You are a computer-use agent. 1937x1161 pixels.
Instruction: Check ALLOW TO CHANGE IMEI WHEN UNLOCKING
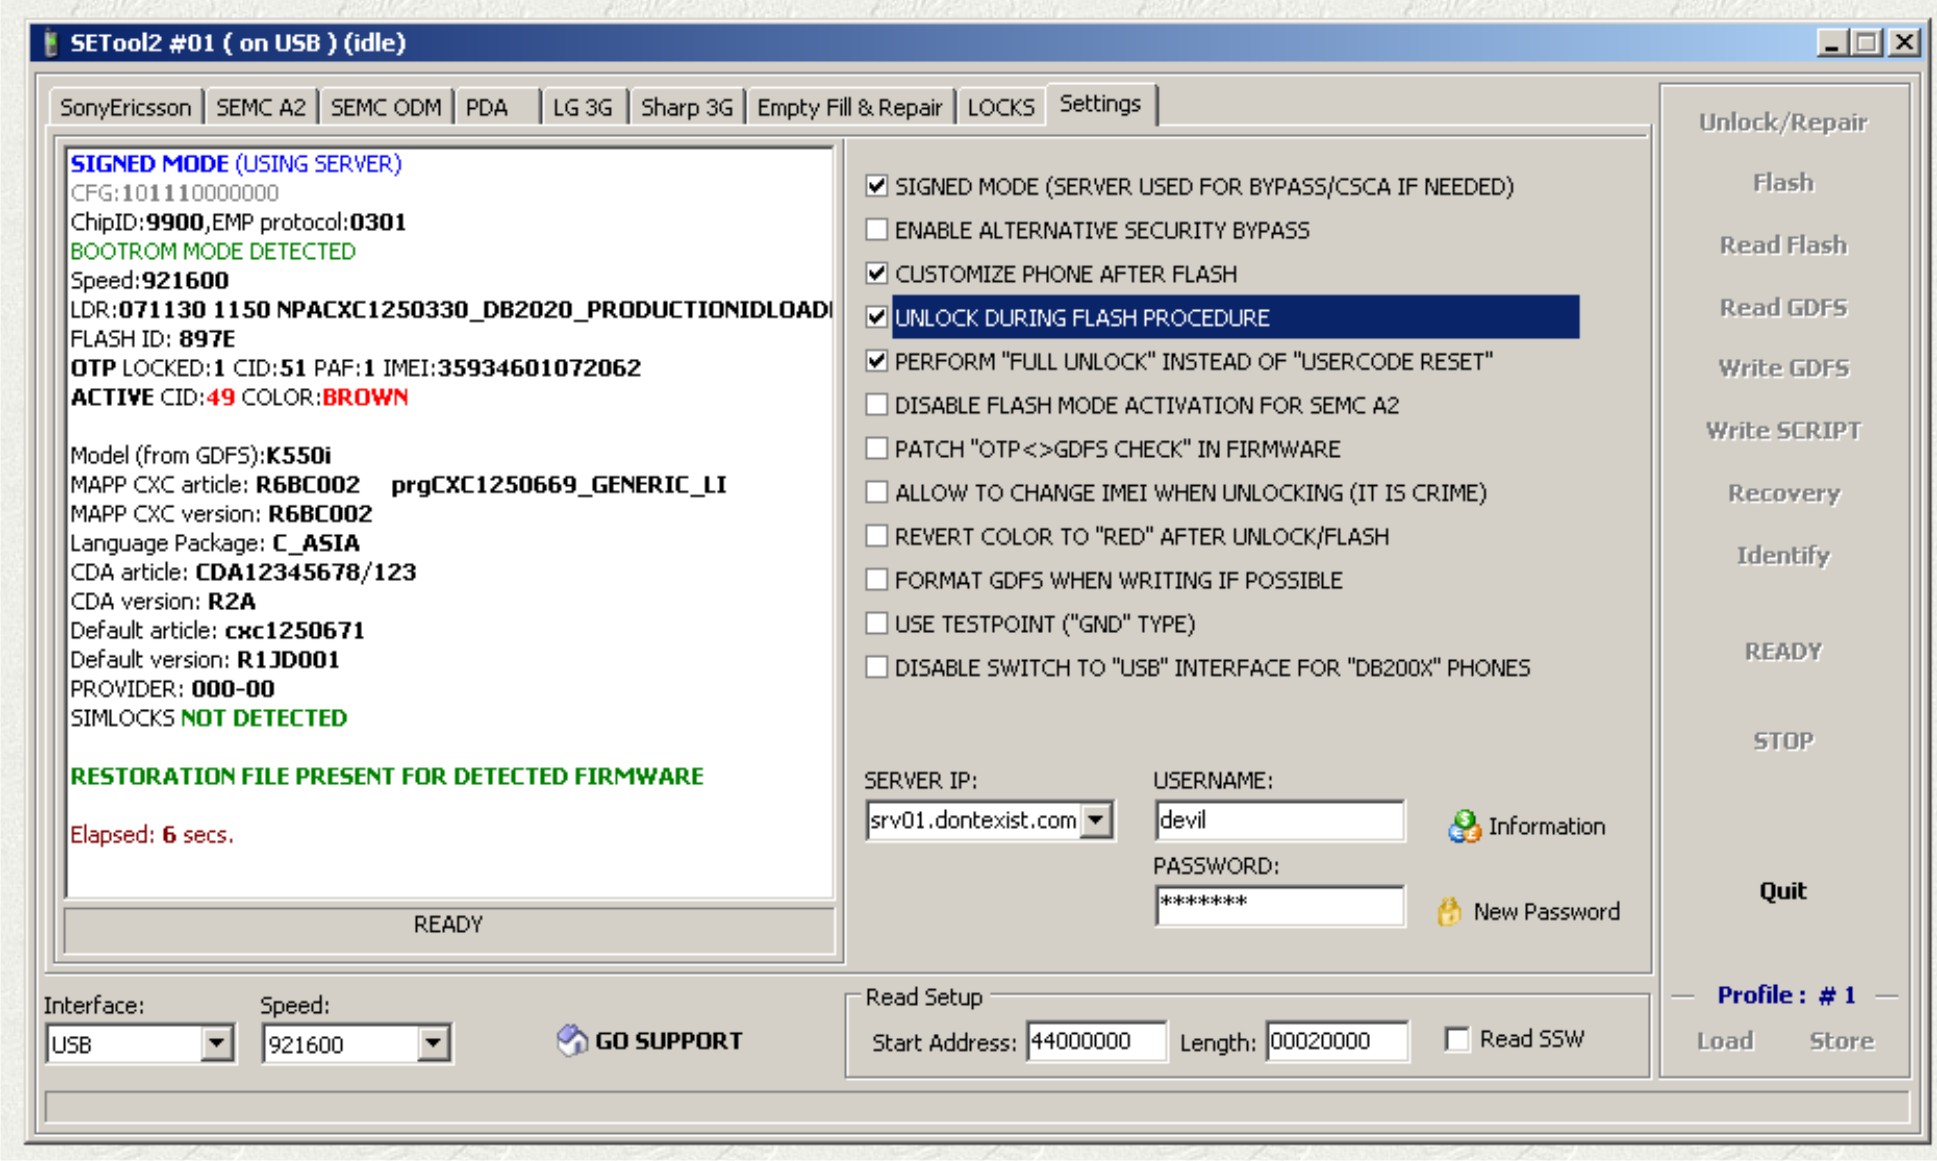click(x=876, y=492)
